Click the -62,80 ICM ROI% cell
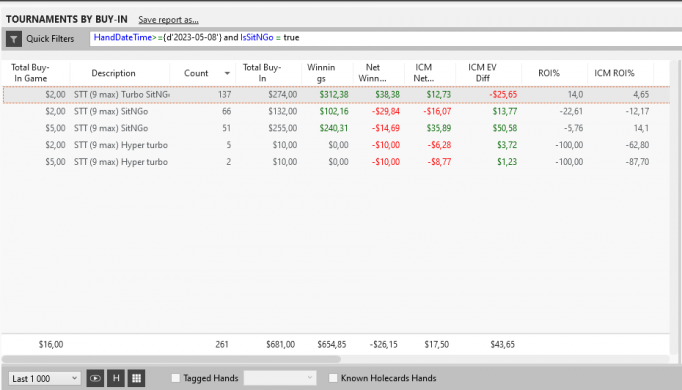 637,145
